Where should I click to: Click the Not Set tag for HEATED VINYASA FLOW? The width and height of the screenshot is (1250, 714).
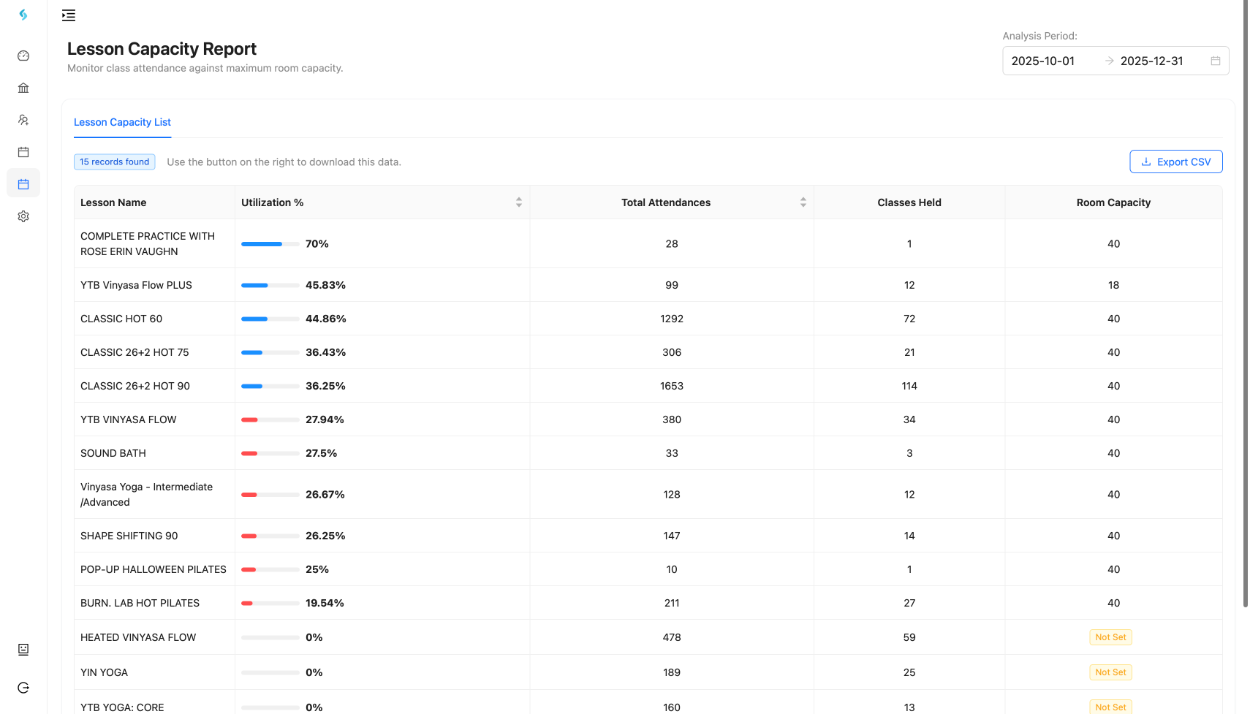coord(1110,637)
